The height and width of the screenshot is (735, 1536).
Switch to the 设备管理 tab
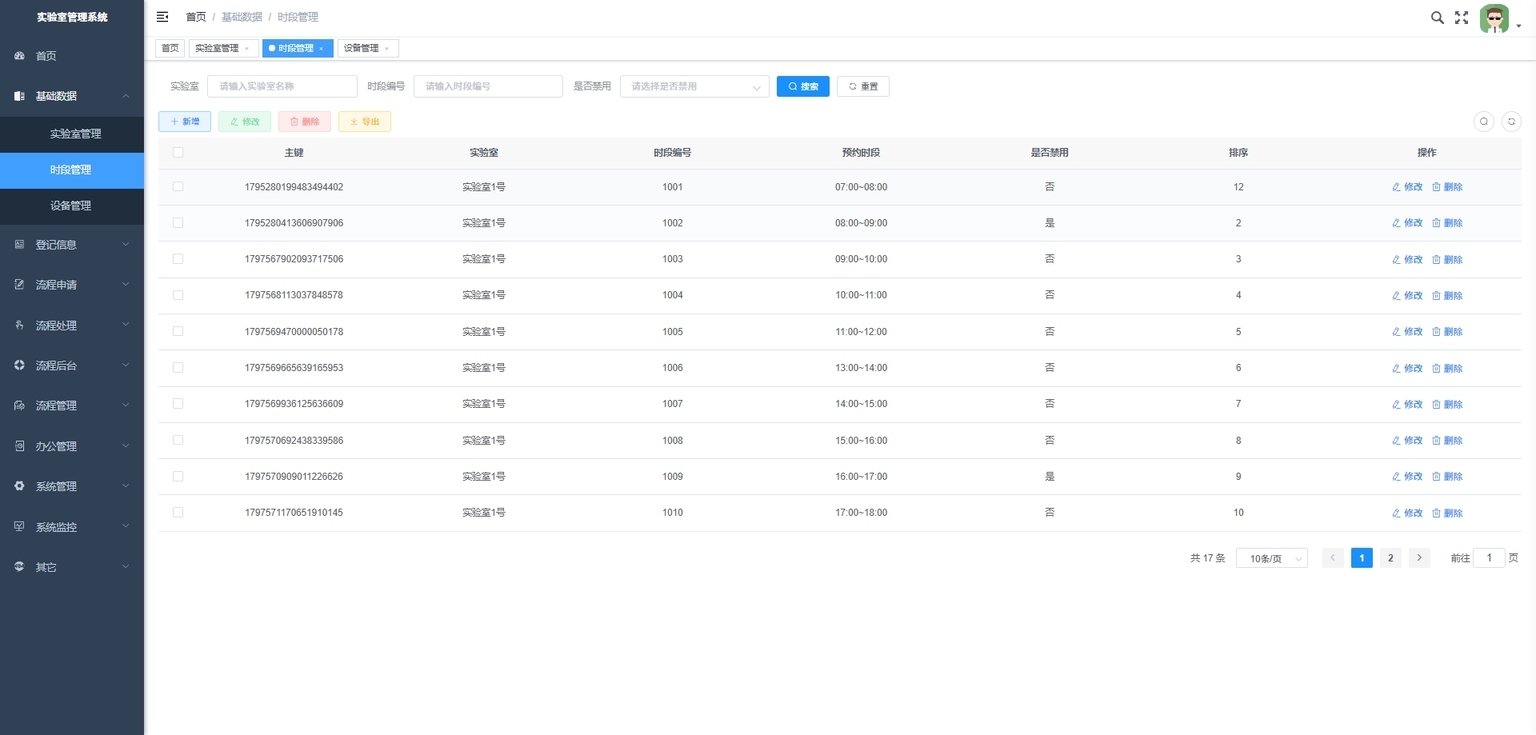[368, 48]
